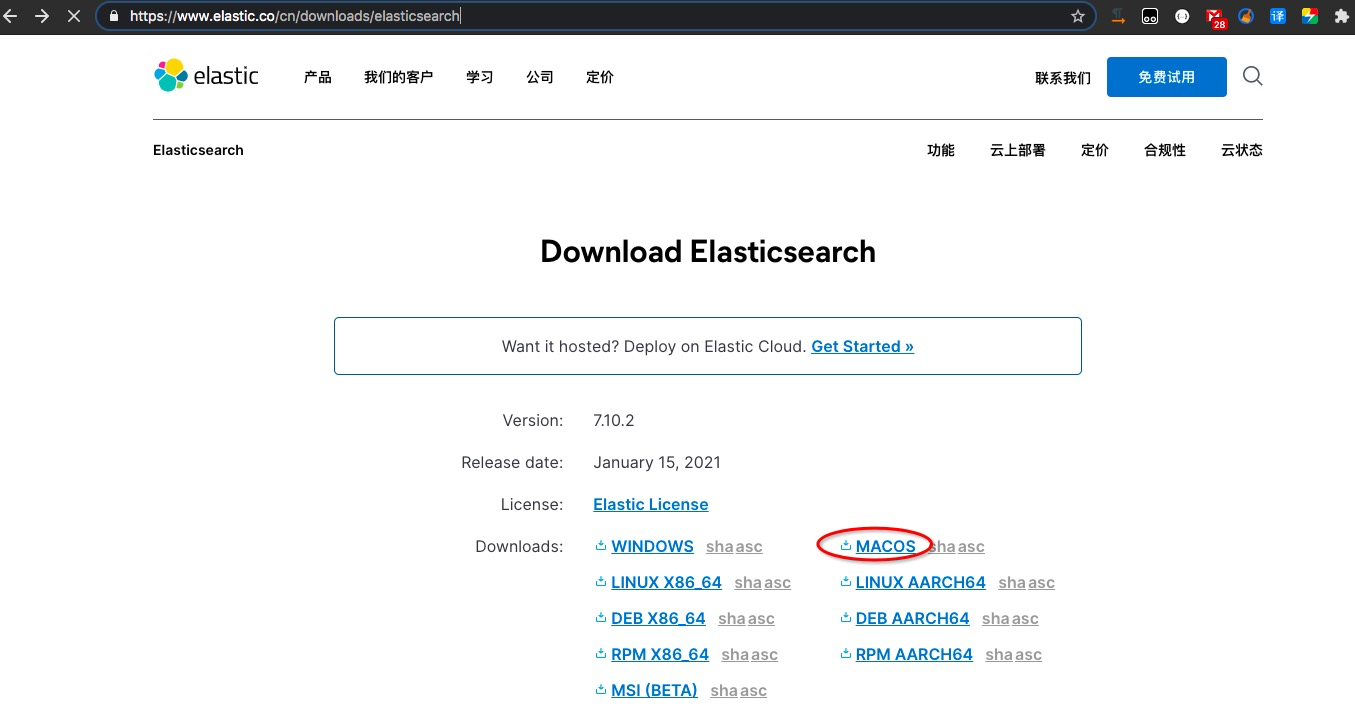The image size is (1355, 709).
Task: Download the WINDOWS package
Action: coord(653,546)
